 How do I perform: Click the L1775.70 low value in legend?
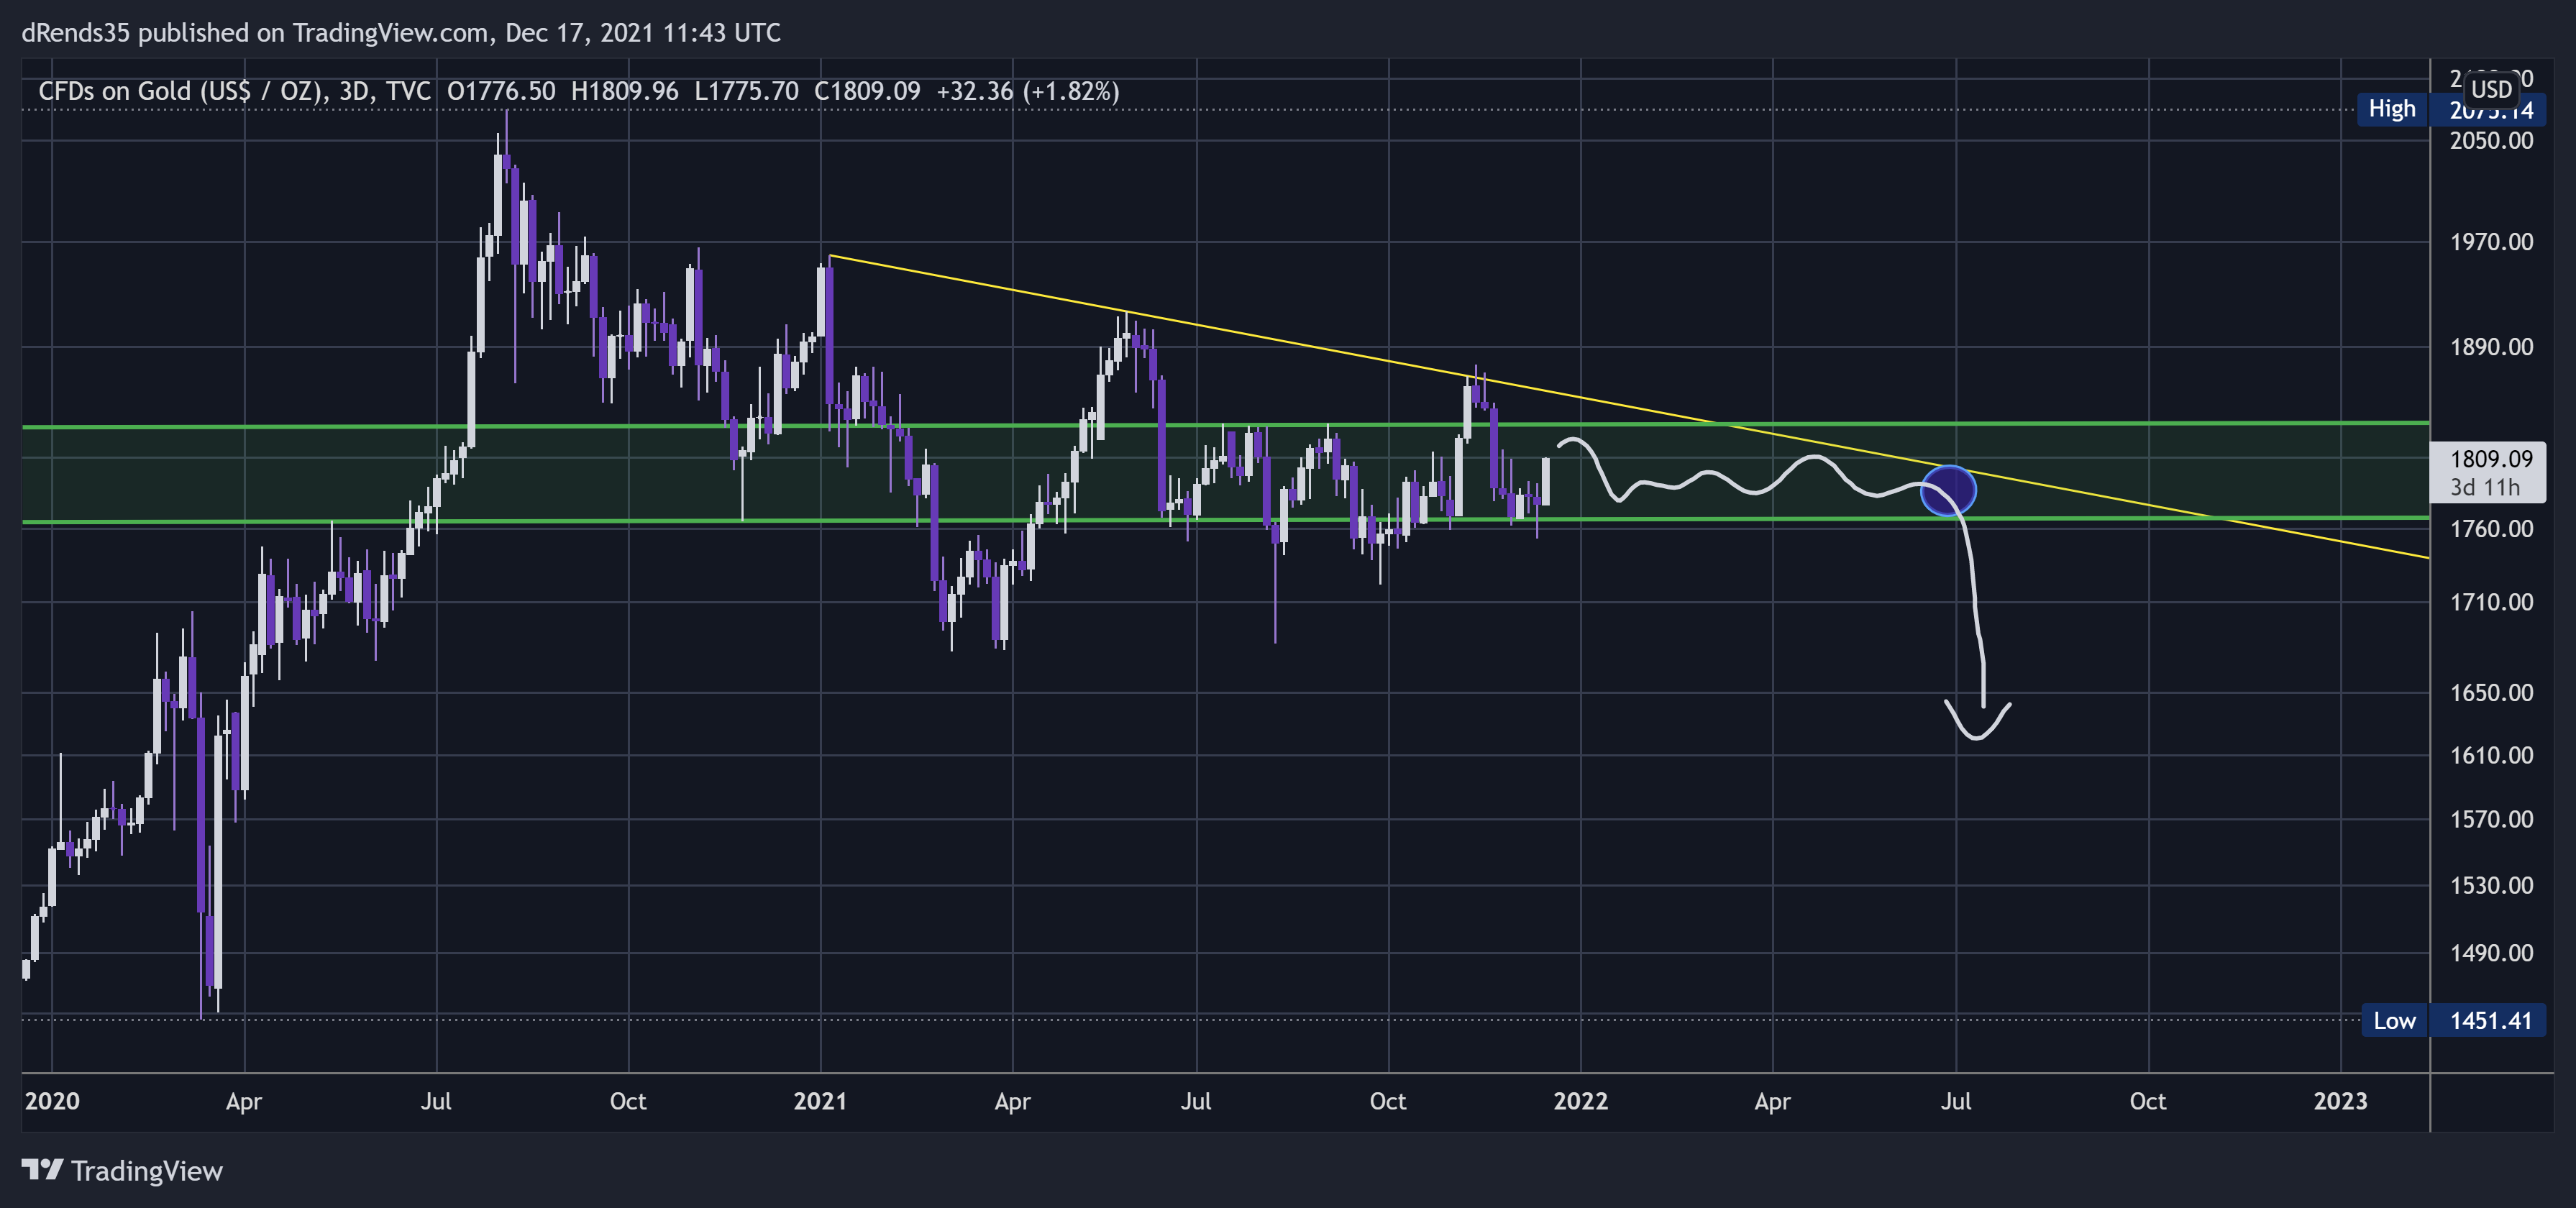tap(746, 91)
